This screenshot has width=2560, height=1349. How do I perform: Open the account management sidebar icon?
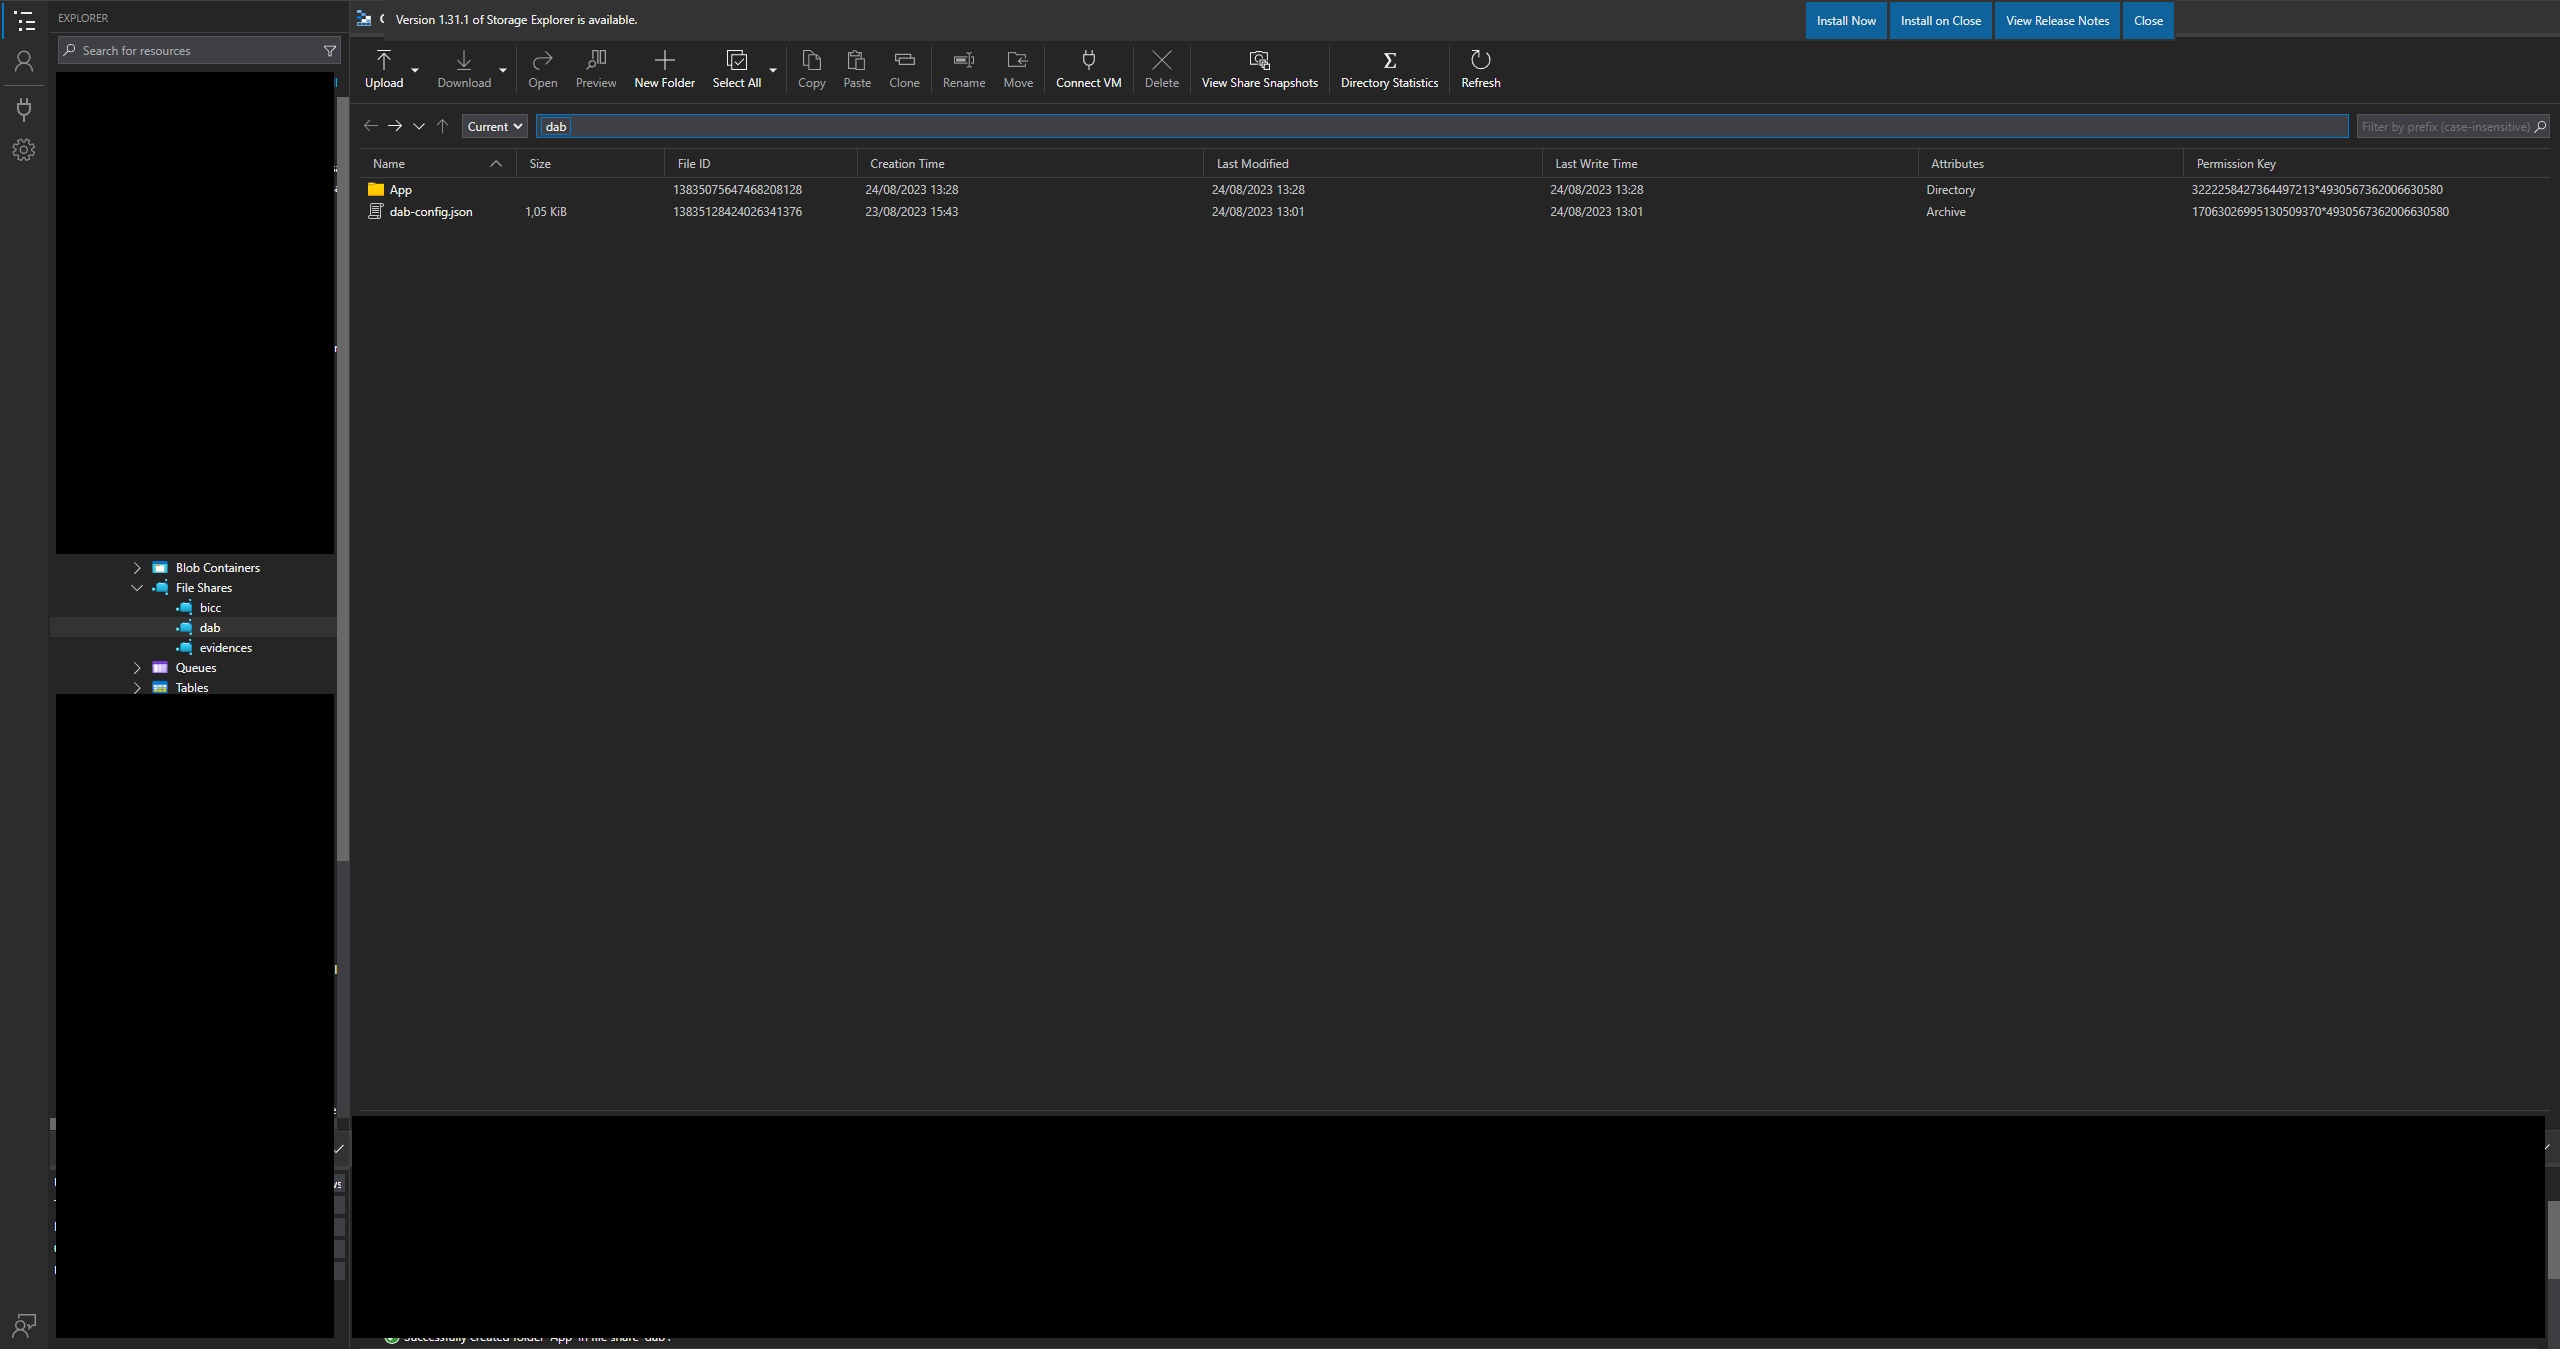pyautogui.click(x=24, y=62)
